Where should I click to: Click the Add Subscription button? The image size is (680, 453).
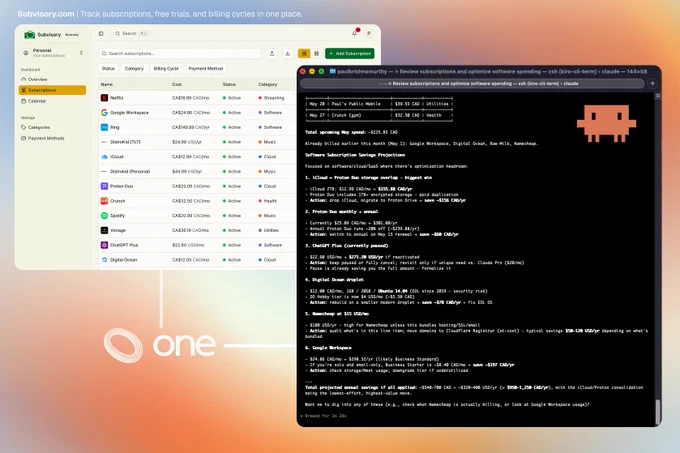point(350,53)
